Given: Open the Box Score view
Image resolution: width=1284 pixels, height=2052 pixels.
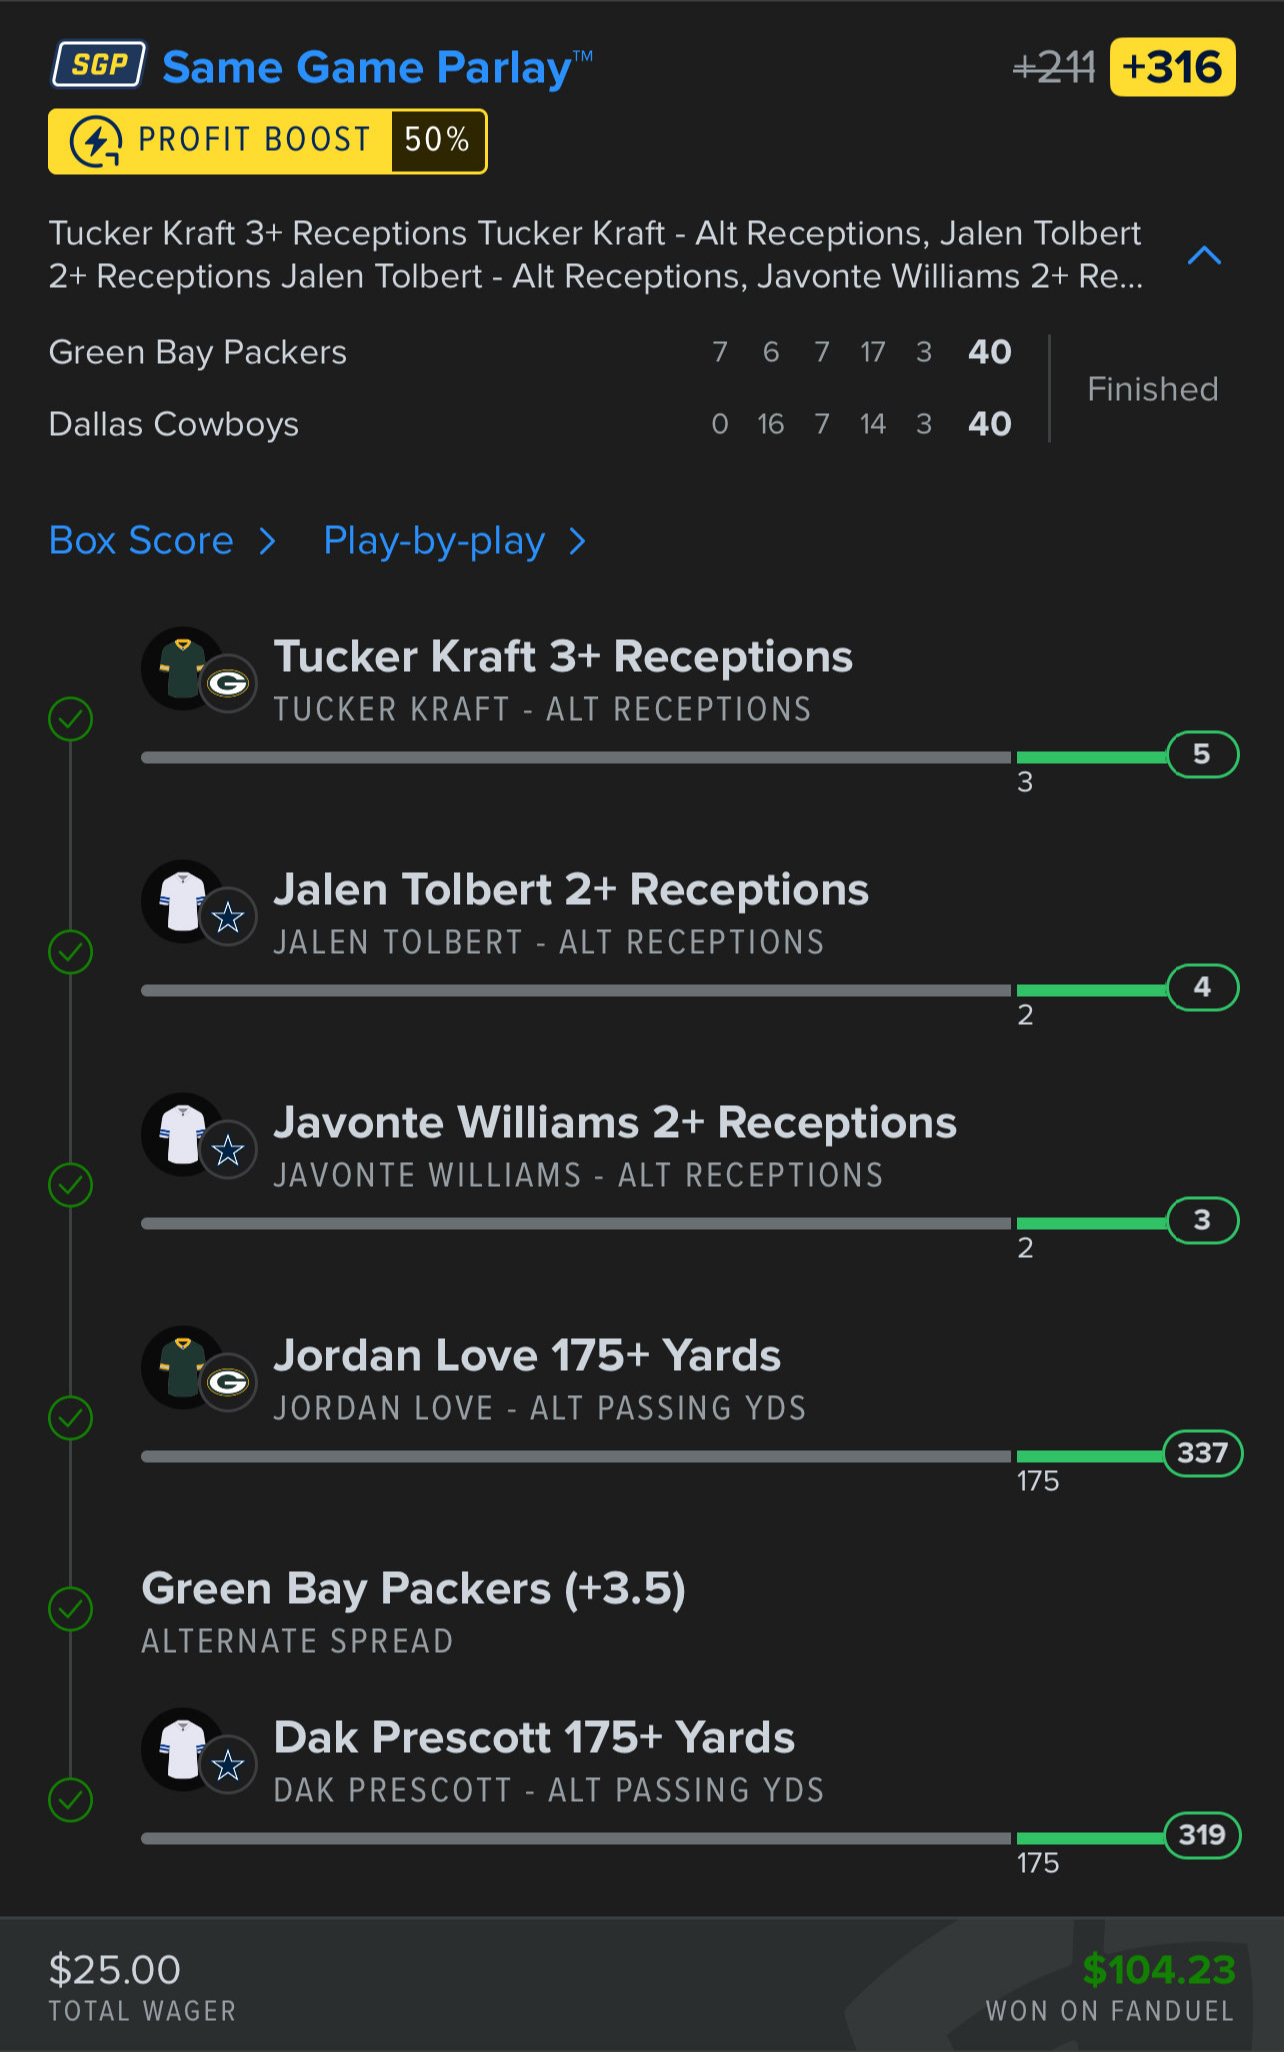Looking at the screenshot, I should pos(141,541).
